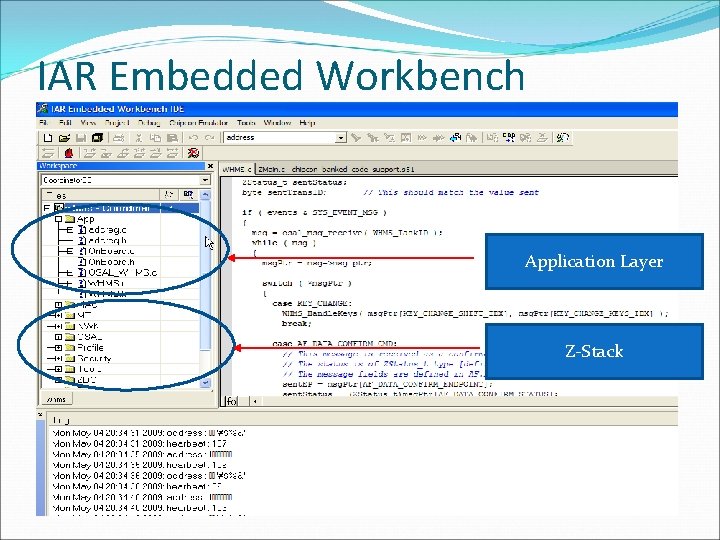Click the 'heartbeat : 107' log line

140,444
